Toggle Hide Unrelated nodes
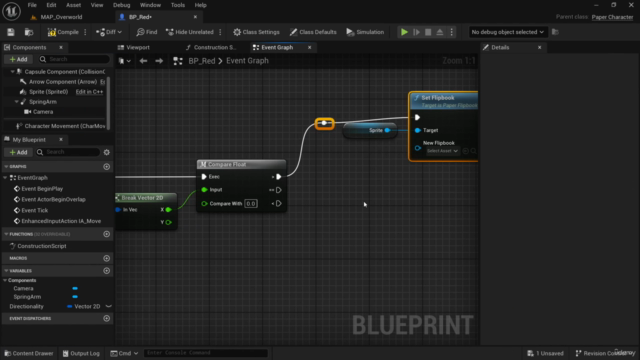 pyautogui.click(x=190, y=32)
